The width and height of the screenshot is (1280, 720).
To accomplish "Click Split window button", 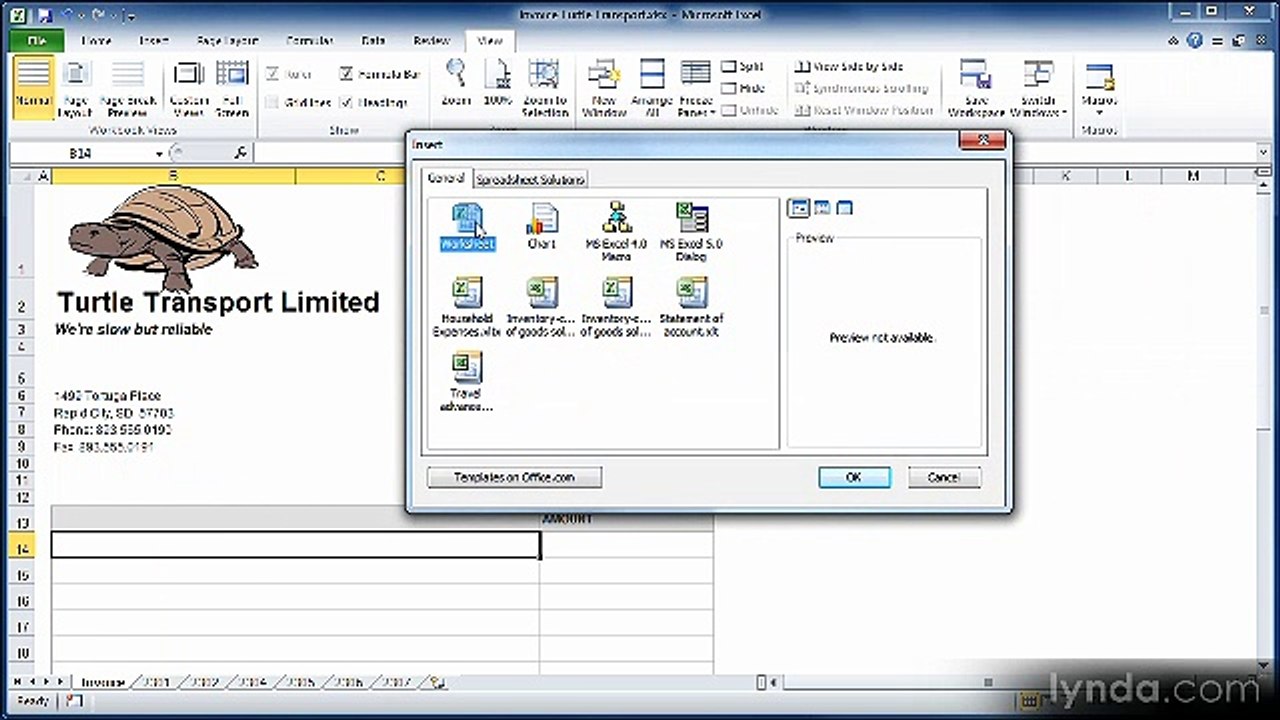I will coord(743,66).
